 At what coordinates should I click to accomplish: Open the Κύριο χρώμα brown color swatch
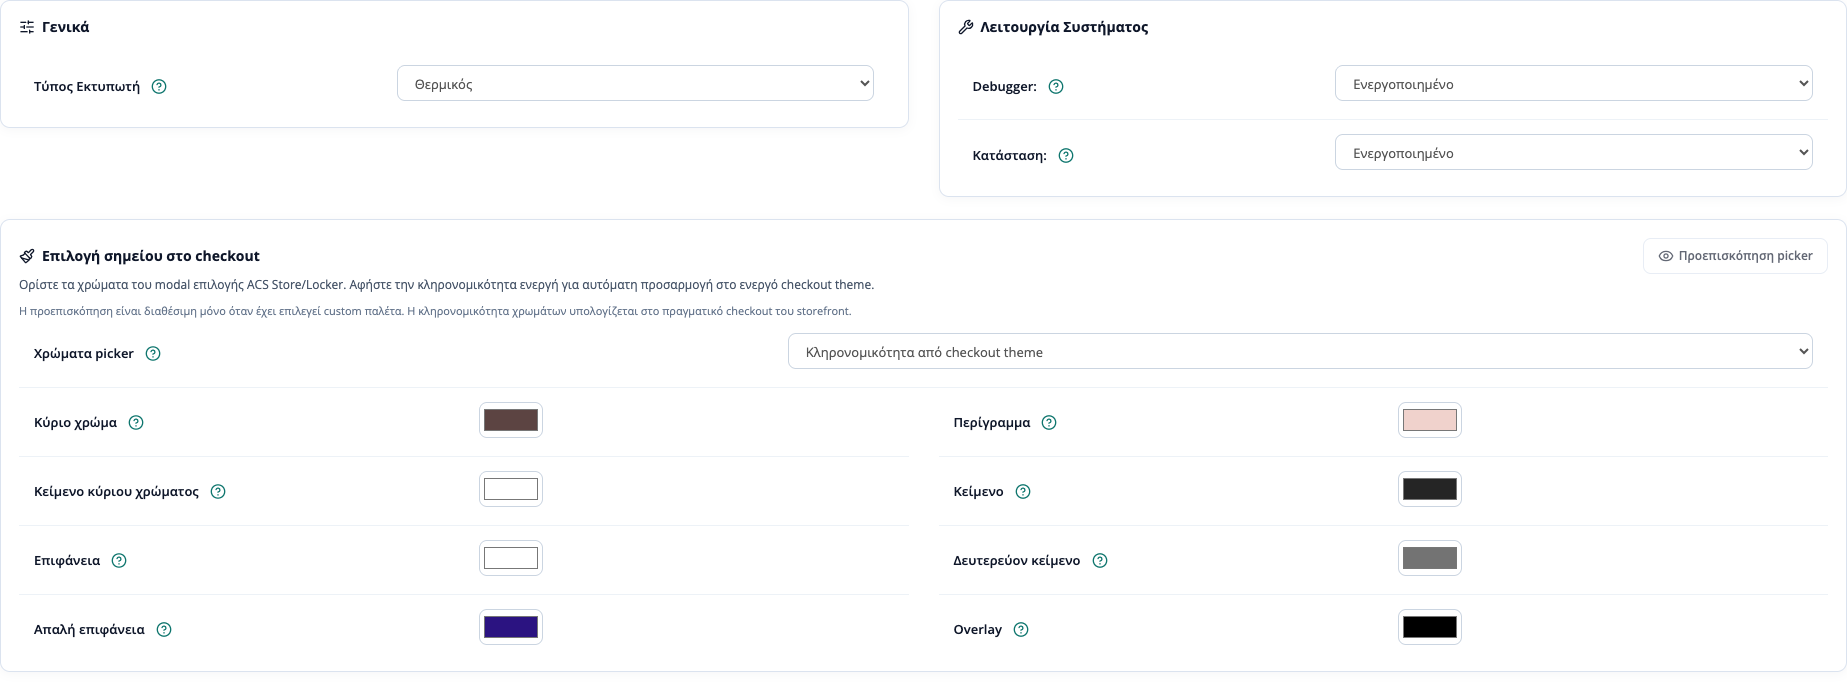511,420
